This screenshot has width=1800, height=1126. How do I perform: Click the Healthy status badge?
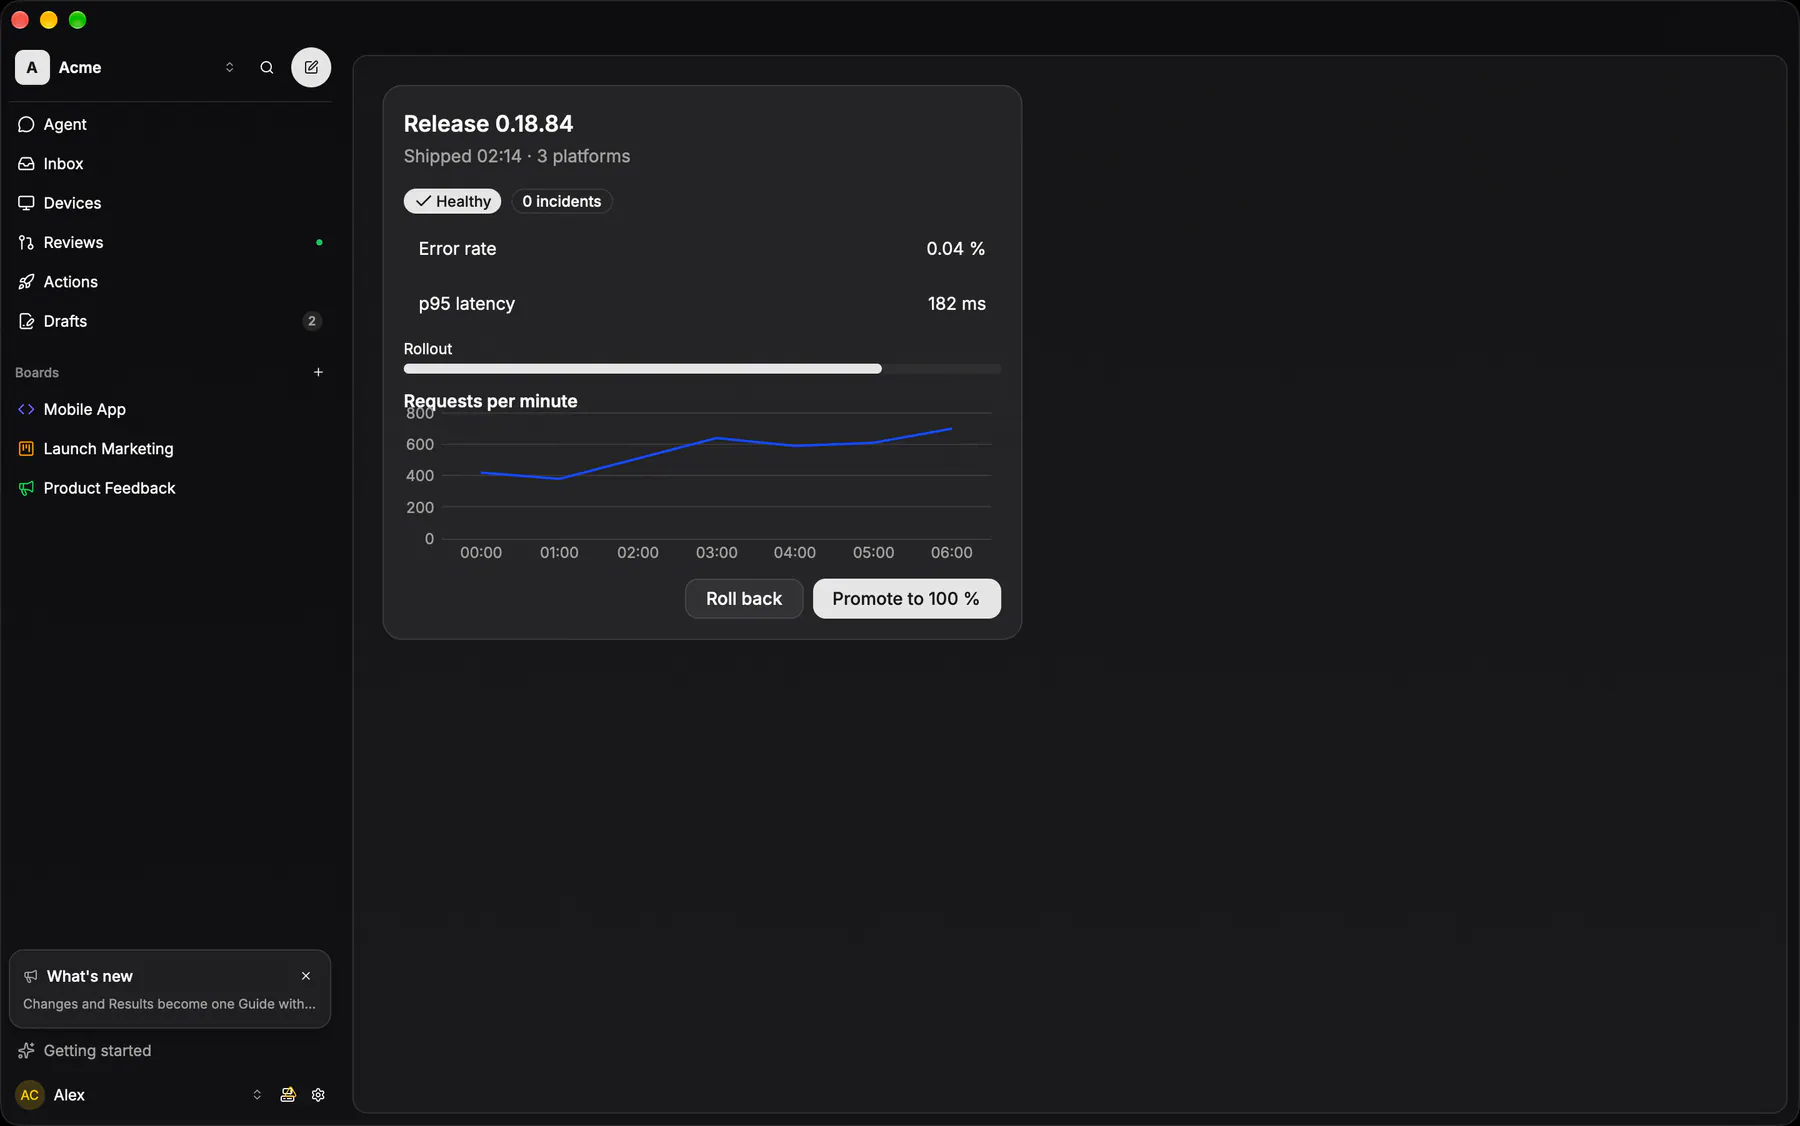tap(453, 201)
